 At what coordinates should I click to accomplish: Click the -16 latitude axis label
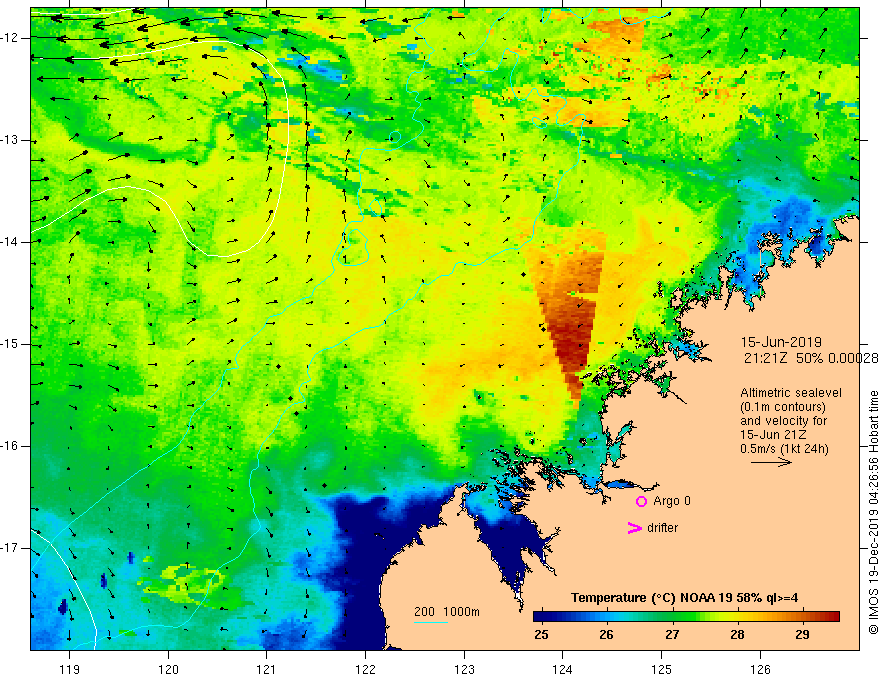(x=10, y=447)
